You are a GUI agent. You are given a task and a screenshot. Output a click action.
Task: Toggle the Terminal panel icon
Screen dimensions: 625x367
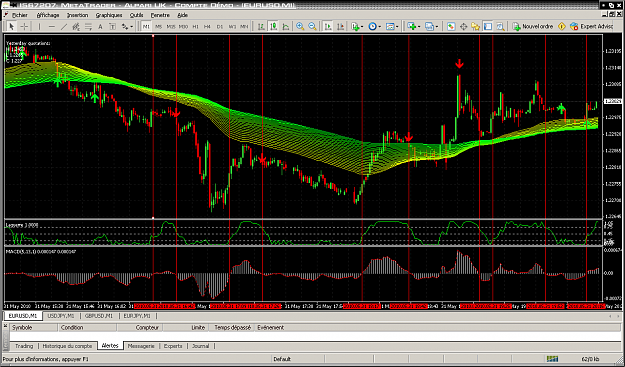click(x=488, y=27)
